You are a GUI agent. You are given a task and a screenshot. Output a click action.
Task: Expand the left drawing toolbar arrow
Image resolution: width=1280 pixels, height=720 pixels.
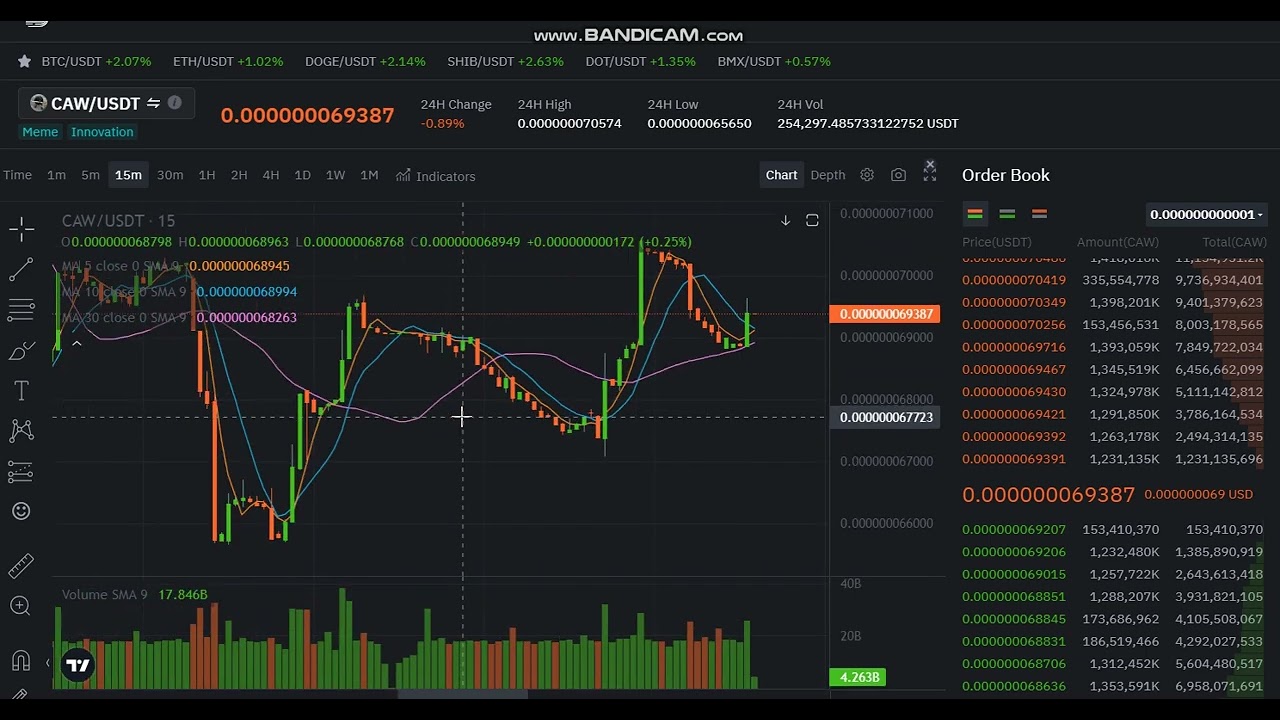pyautogui.click(x=47, y=662)
